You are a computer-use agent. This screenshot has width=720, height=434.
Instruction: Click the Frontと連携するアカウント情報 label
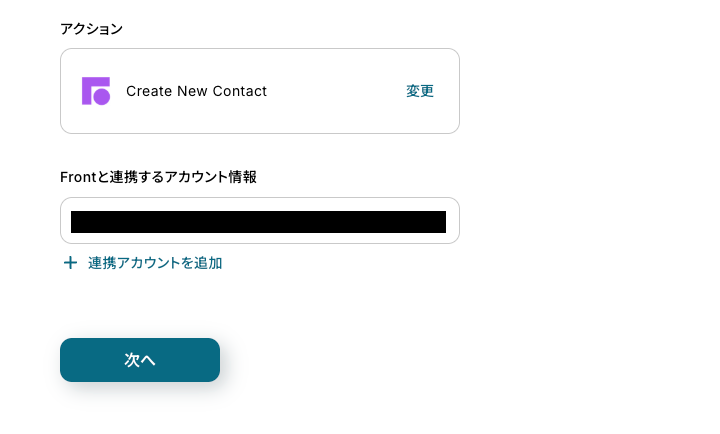pyautogui.click(x=158, y=176)
